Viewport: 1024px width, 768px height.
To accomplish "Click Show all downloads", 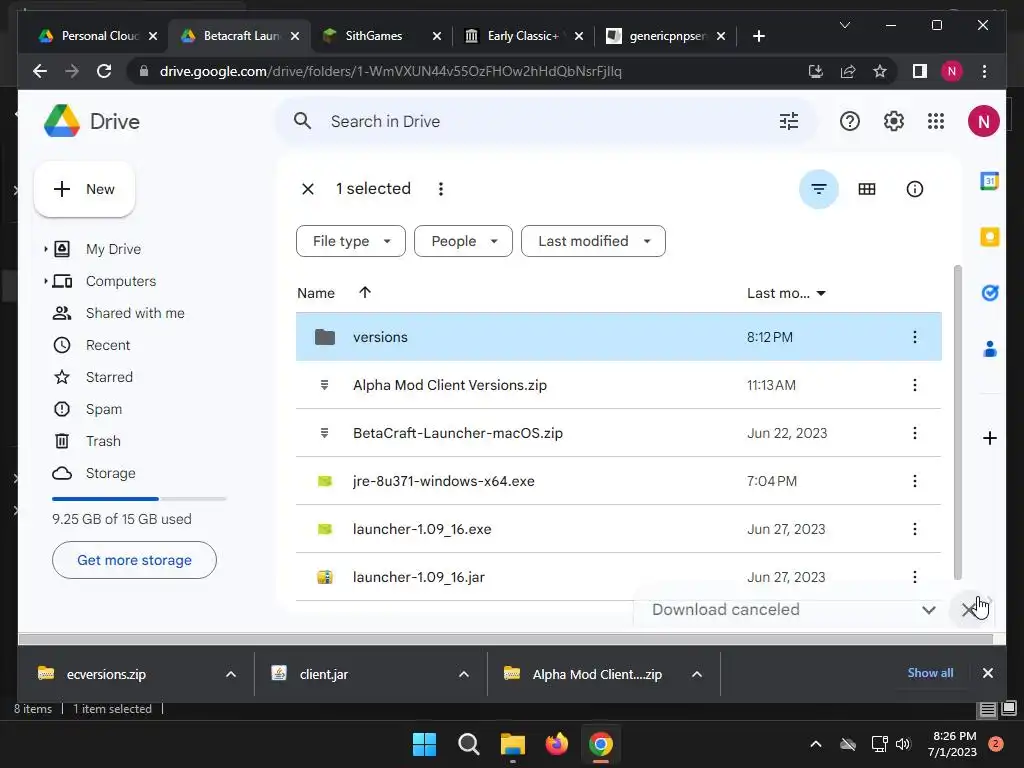I will [930, 673].
